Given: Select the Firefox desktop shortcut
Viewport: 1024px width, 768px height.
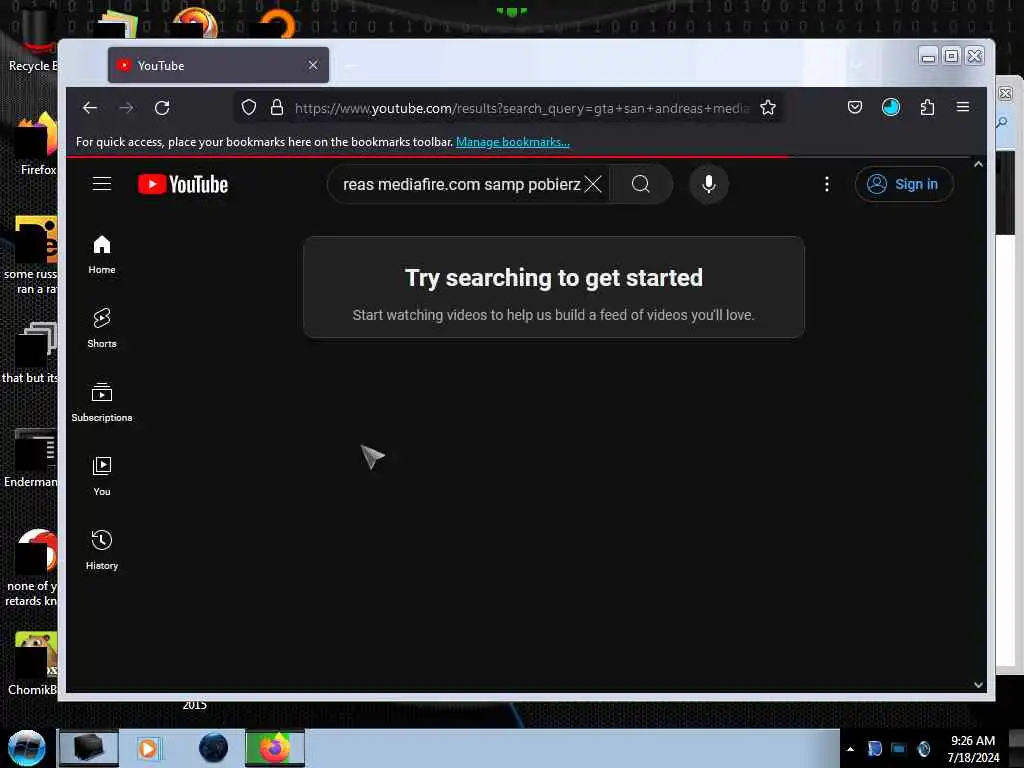Looking at the screenshot, I should (x=36, y=144).
